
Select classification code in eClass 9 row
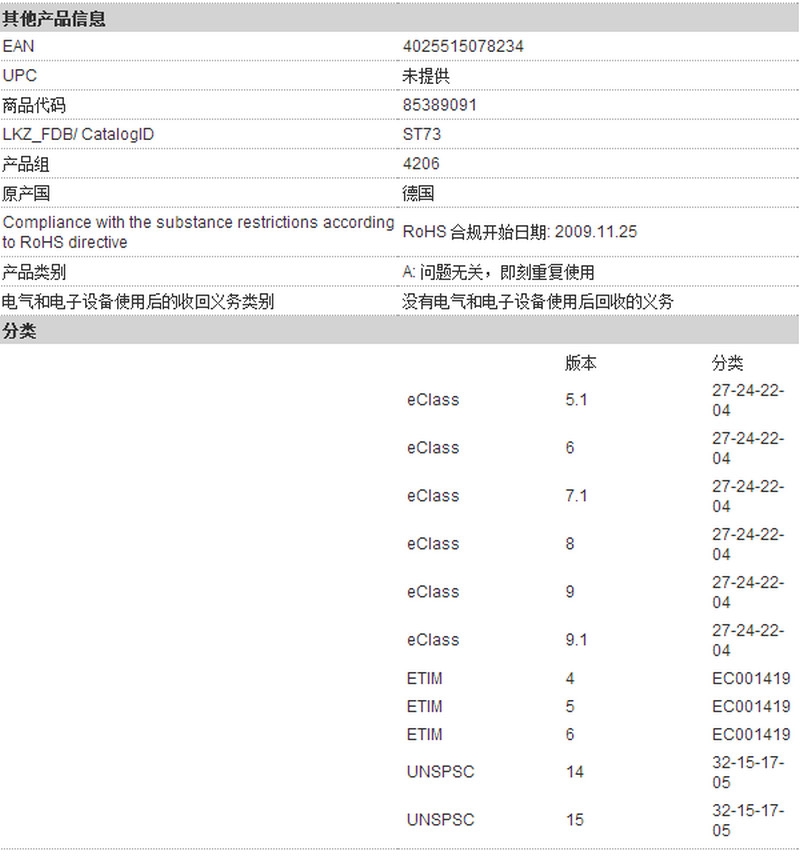coord(748,592)
